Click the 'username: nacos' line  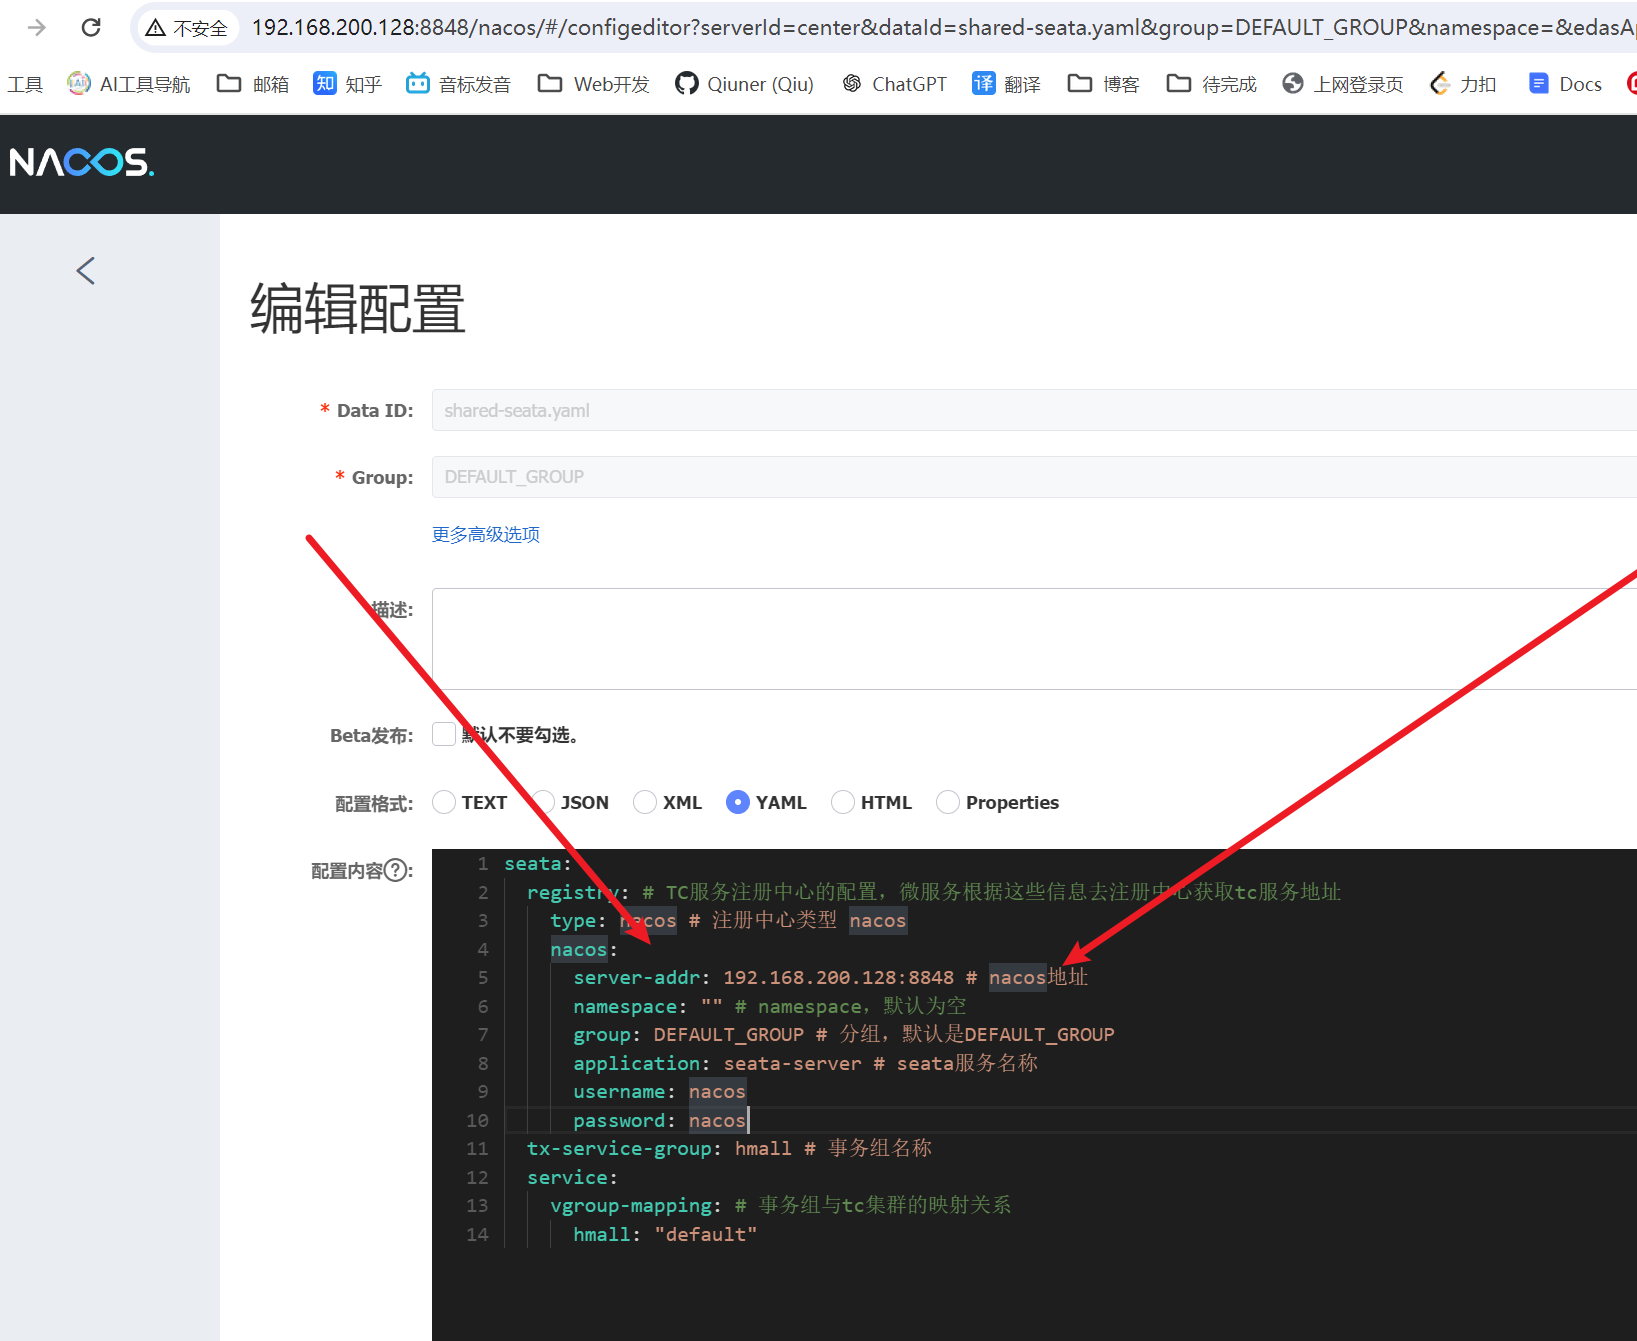[x=660, y=1092]
